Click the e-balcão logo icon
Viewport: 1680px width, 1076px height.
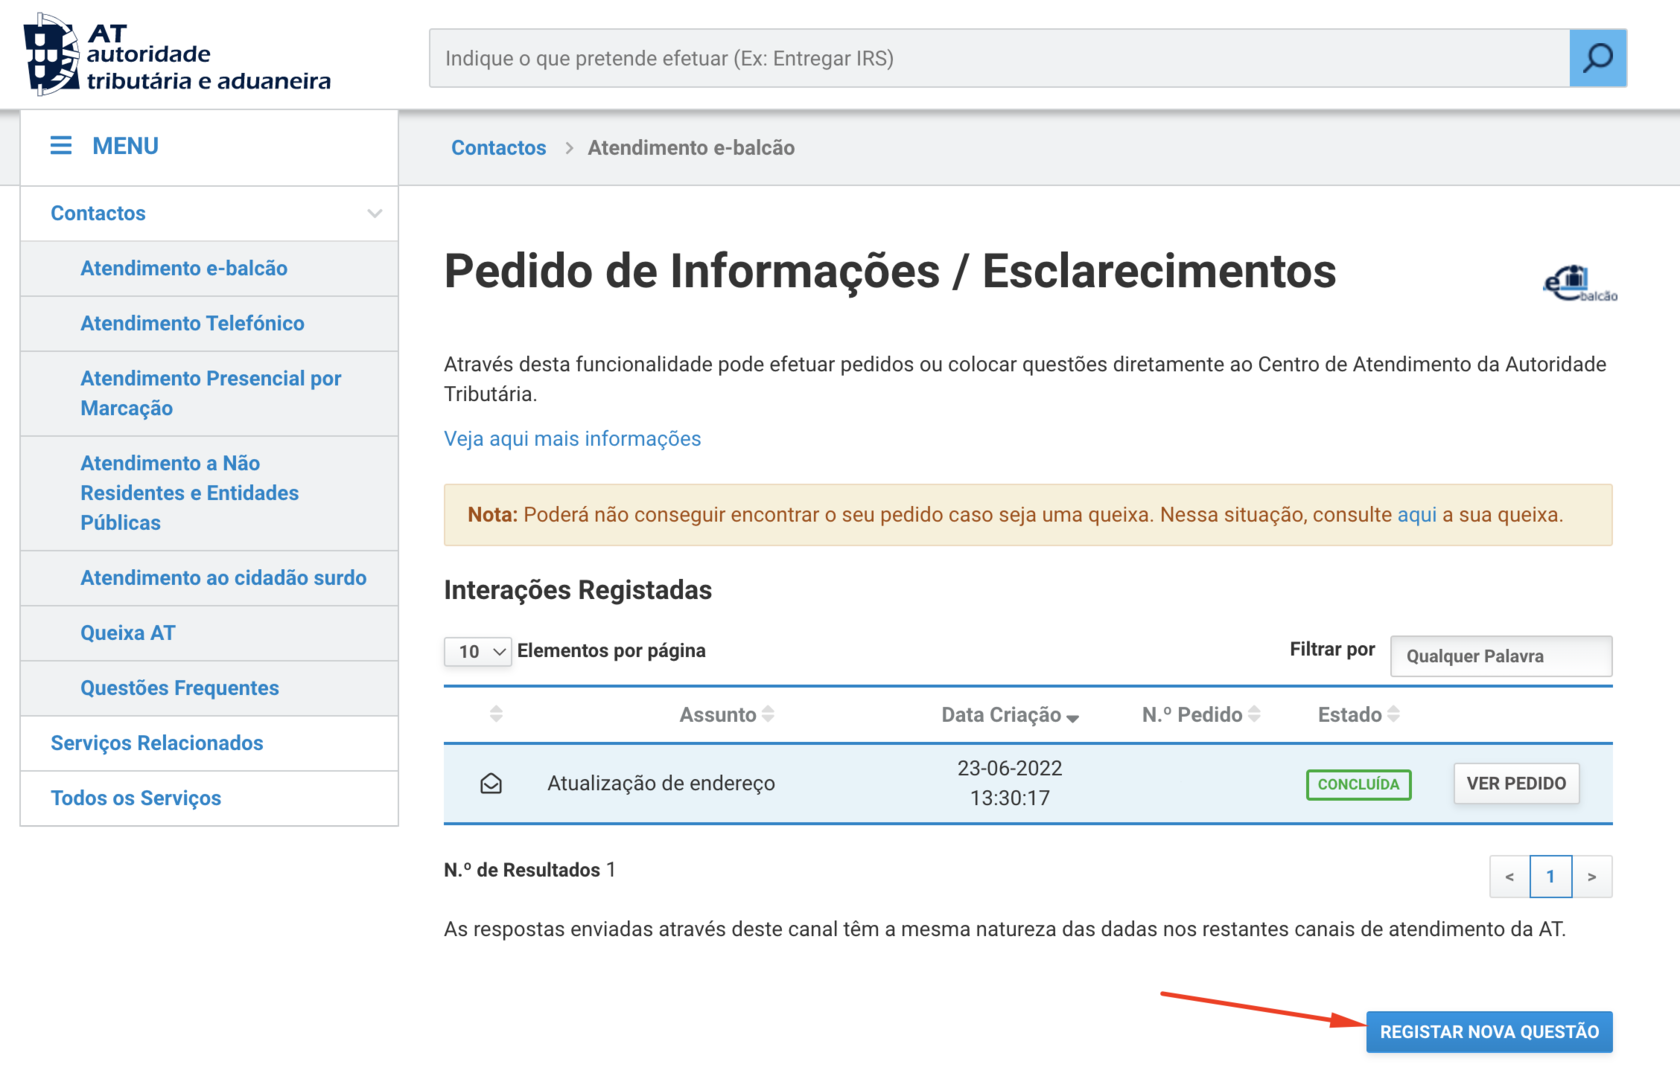[x=1579, y=283]
